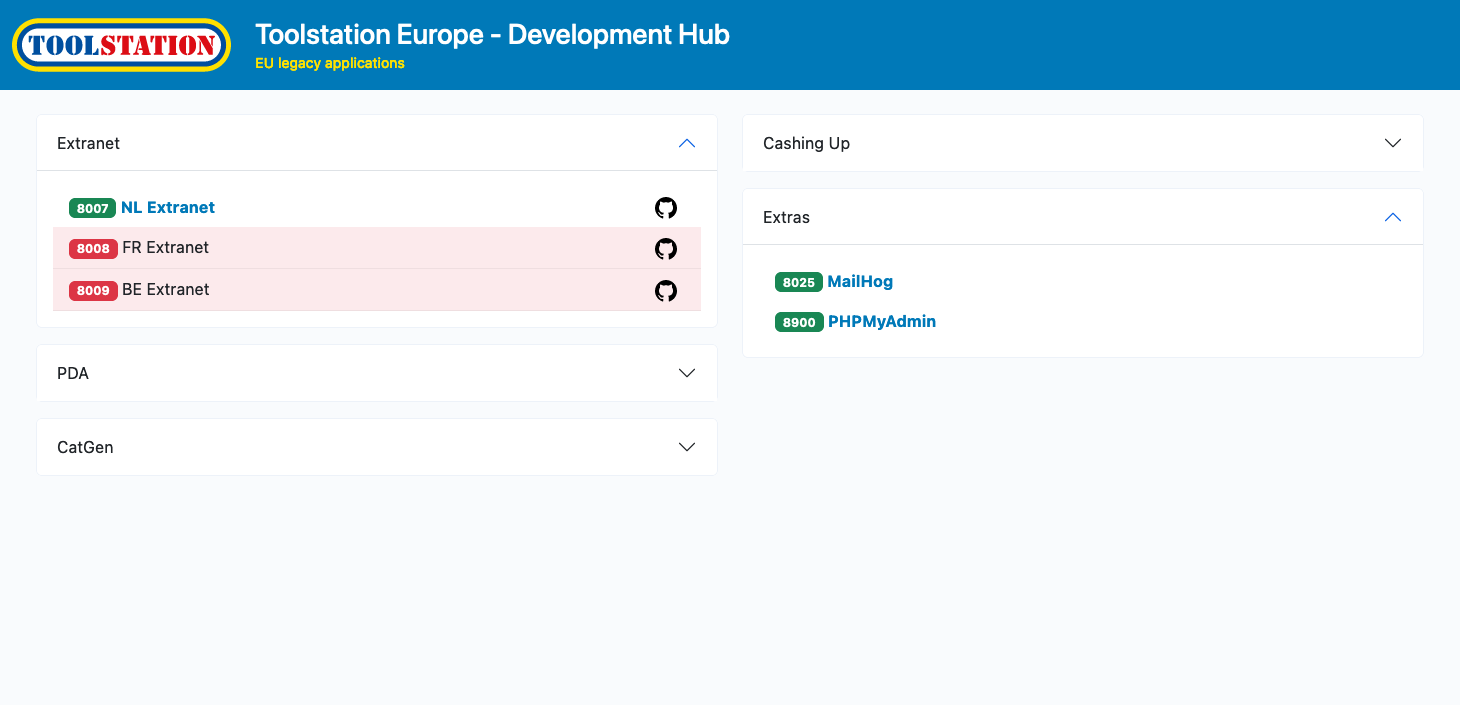Screen dimensions: 1460x705
Task: Open GitHub repo icon for NL Extranet
Action: [x=666, y=208]
